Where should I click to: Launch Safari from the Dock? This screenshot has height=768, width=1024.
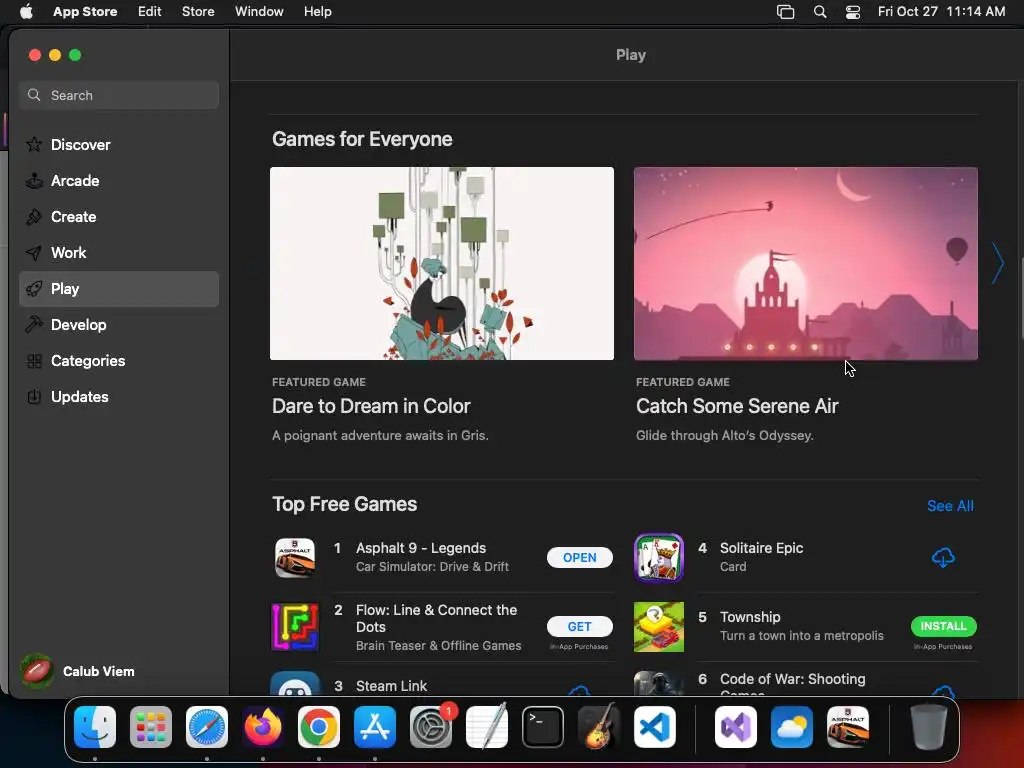pyautogui.click(x=207, y=727)
